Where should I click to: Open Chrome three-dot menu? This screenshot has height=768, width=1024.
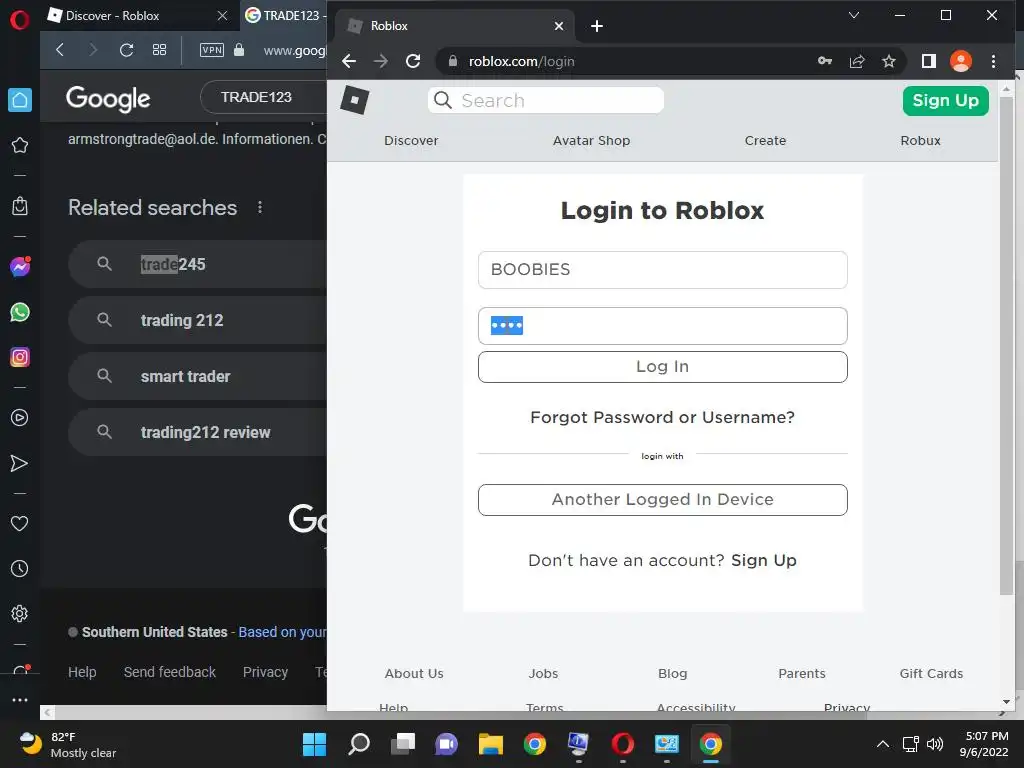click(993, 61)
